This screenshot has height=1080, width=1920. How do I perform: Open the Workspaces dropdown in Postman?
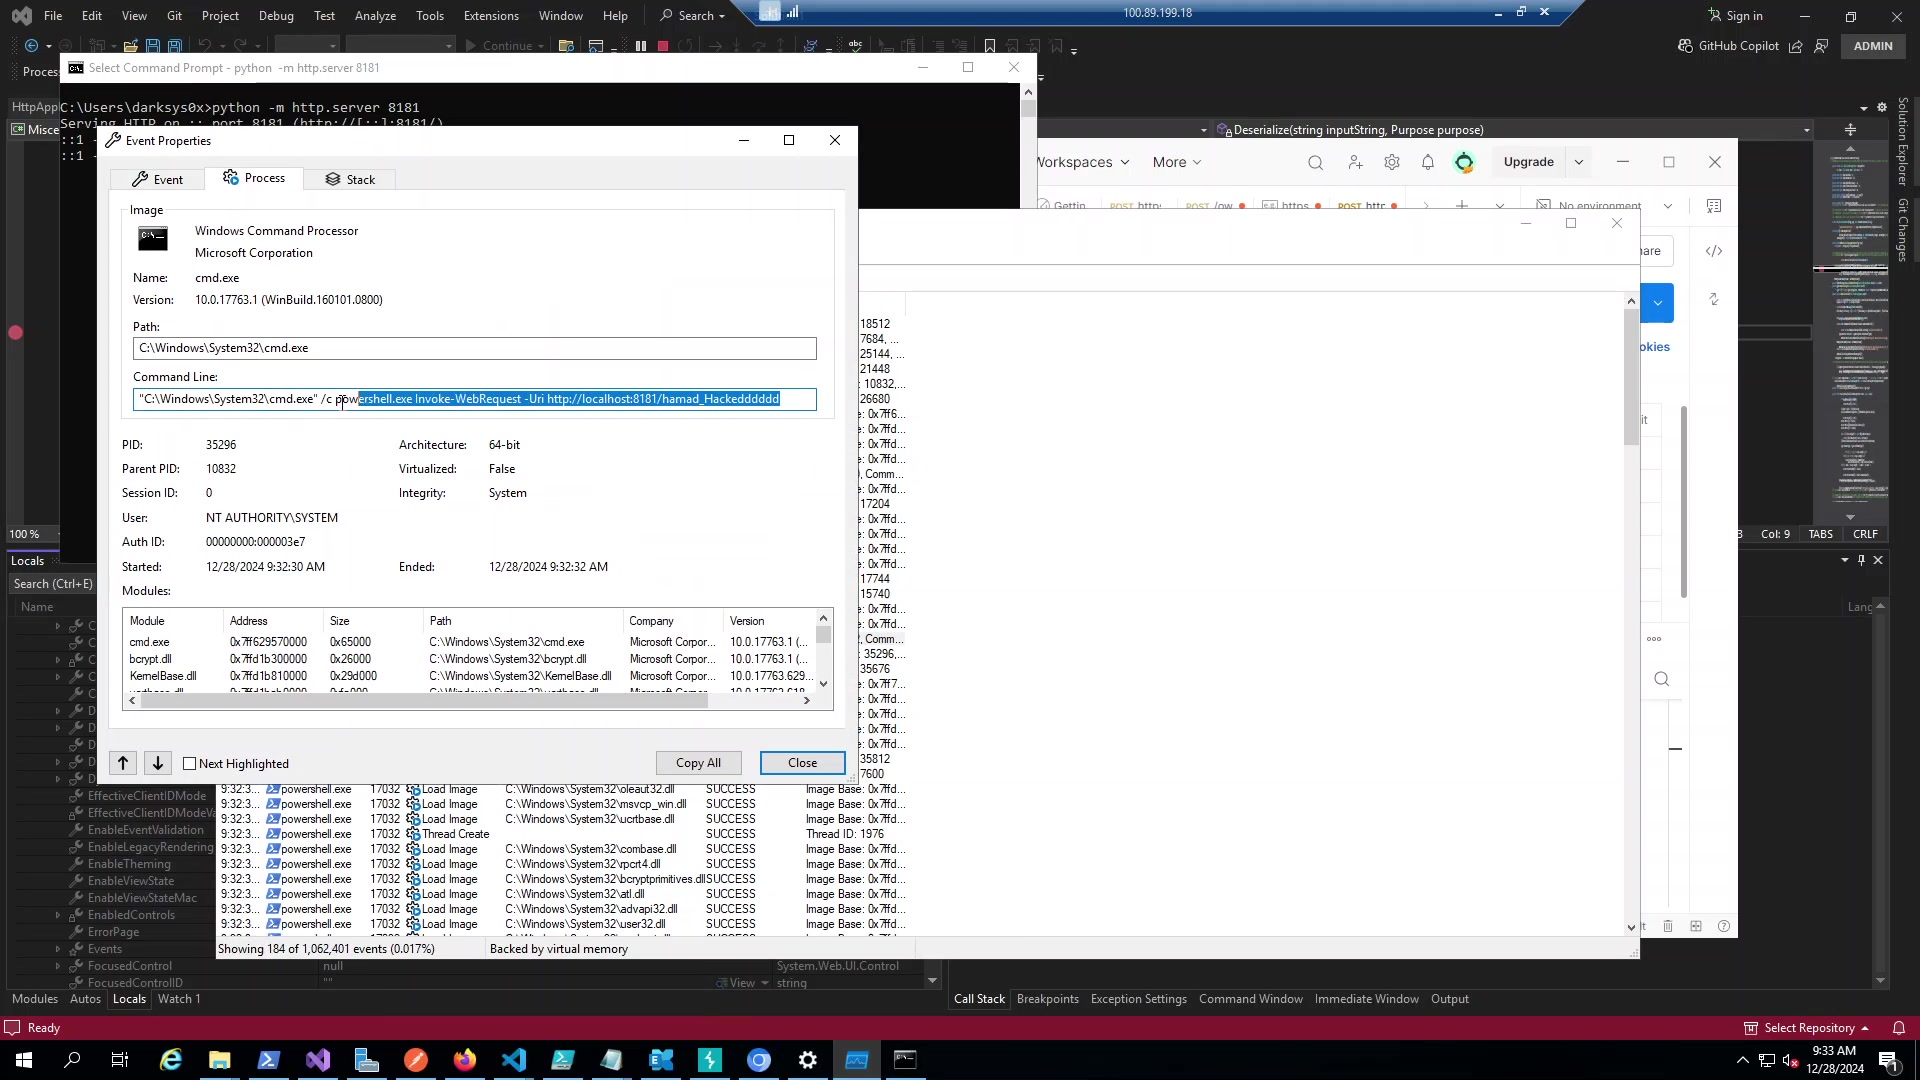pyautogui.click(x=1083, y=162)
